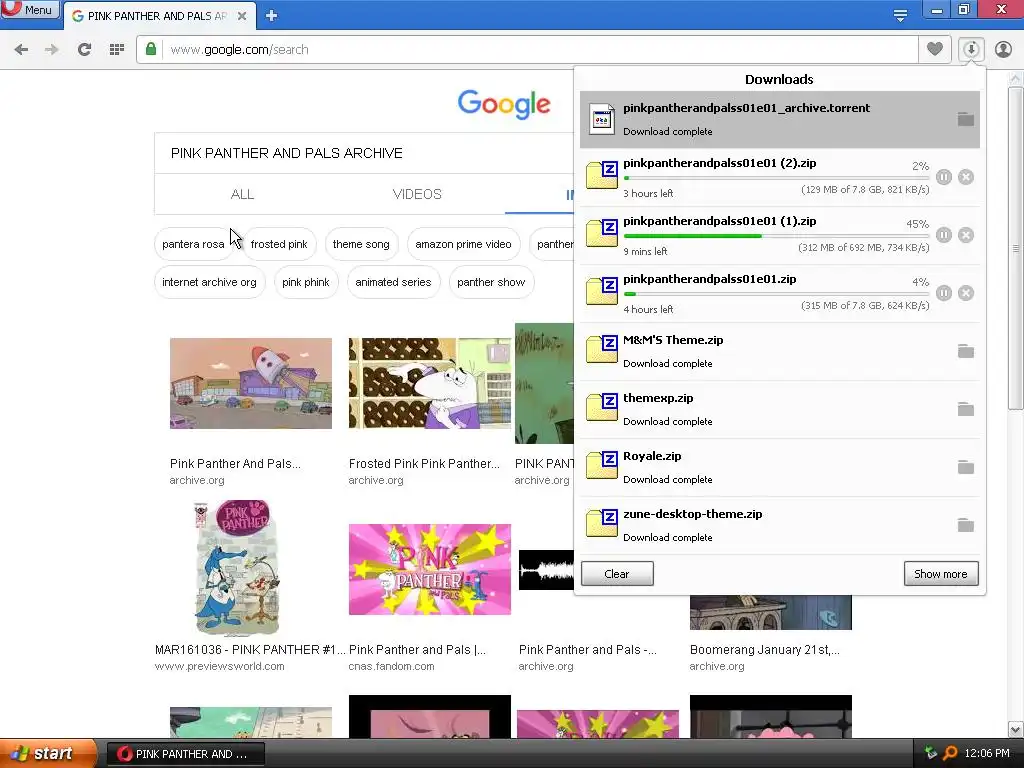Reload the current page
1024x768 pixels.
pyautogui.click(x=84, y=50)
